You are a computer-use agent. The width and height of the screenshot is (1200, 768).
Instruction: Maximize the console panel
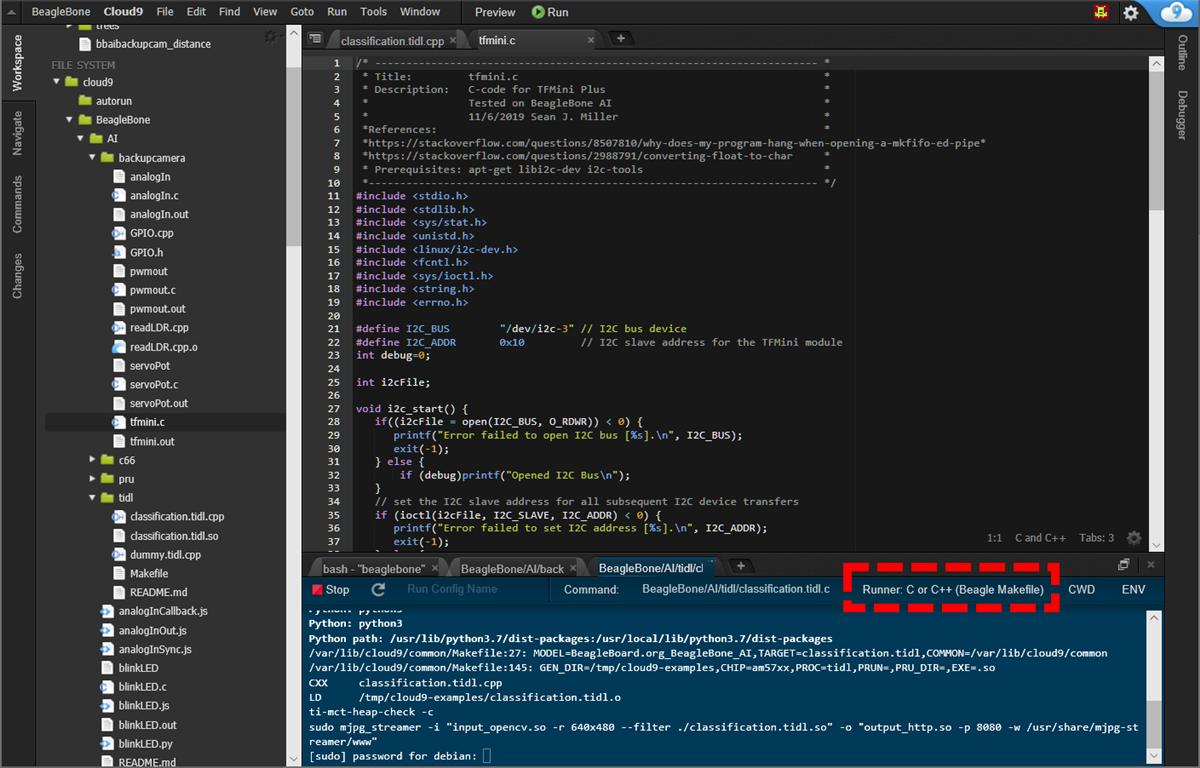1124,565
